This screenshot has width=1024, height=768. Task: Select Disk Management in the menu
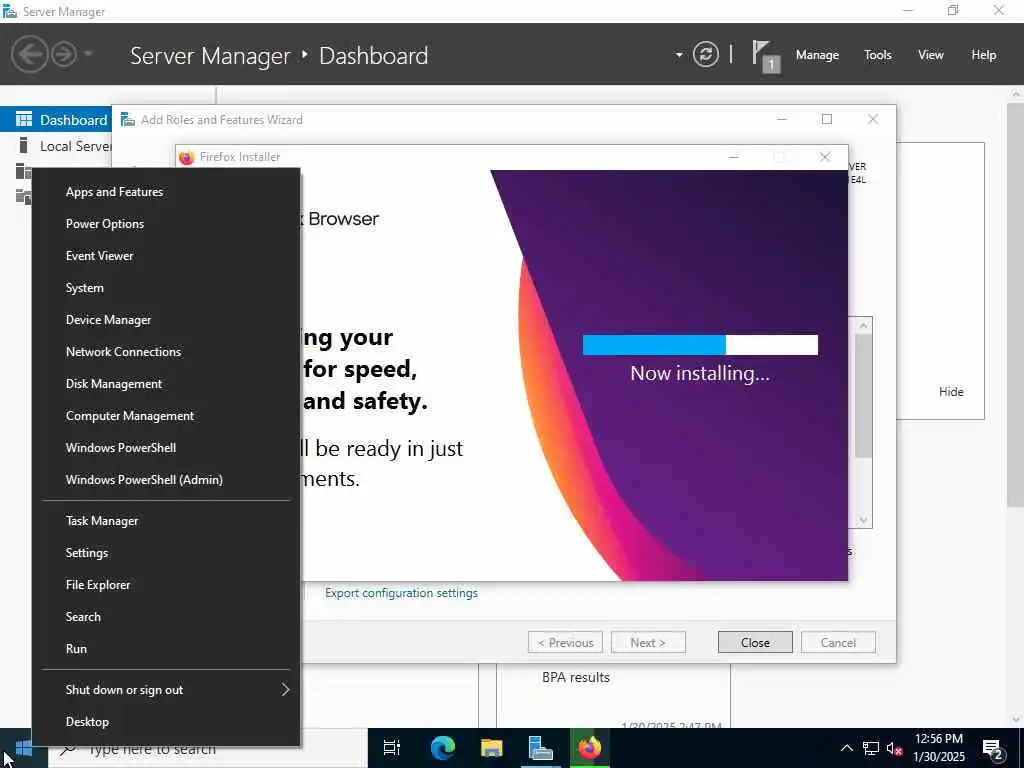[166, 384]
